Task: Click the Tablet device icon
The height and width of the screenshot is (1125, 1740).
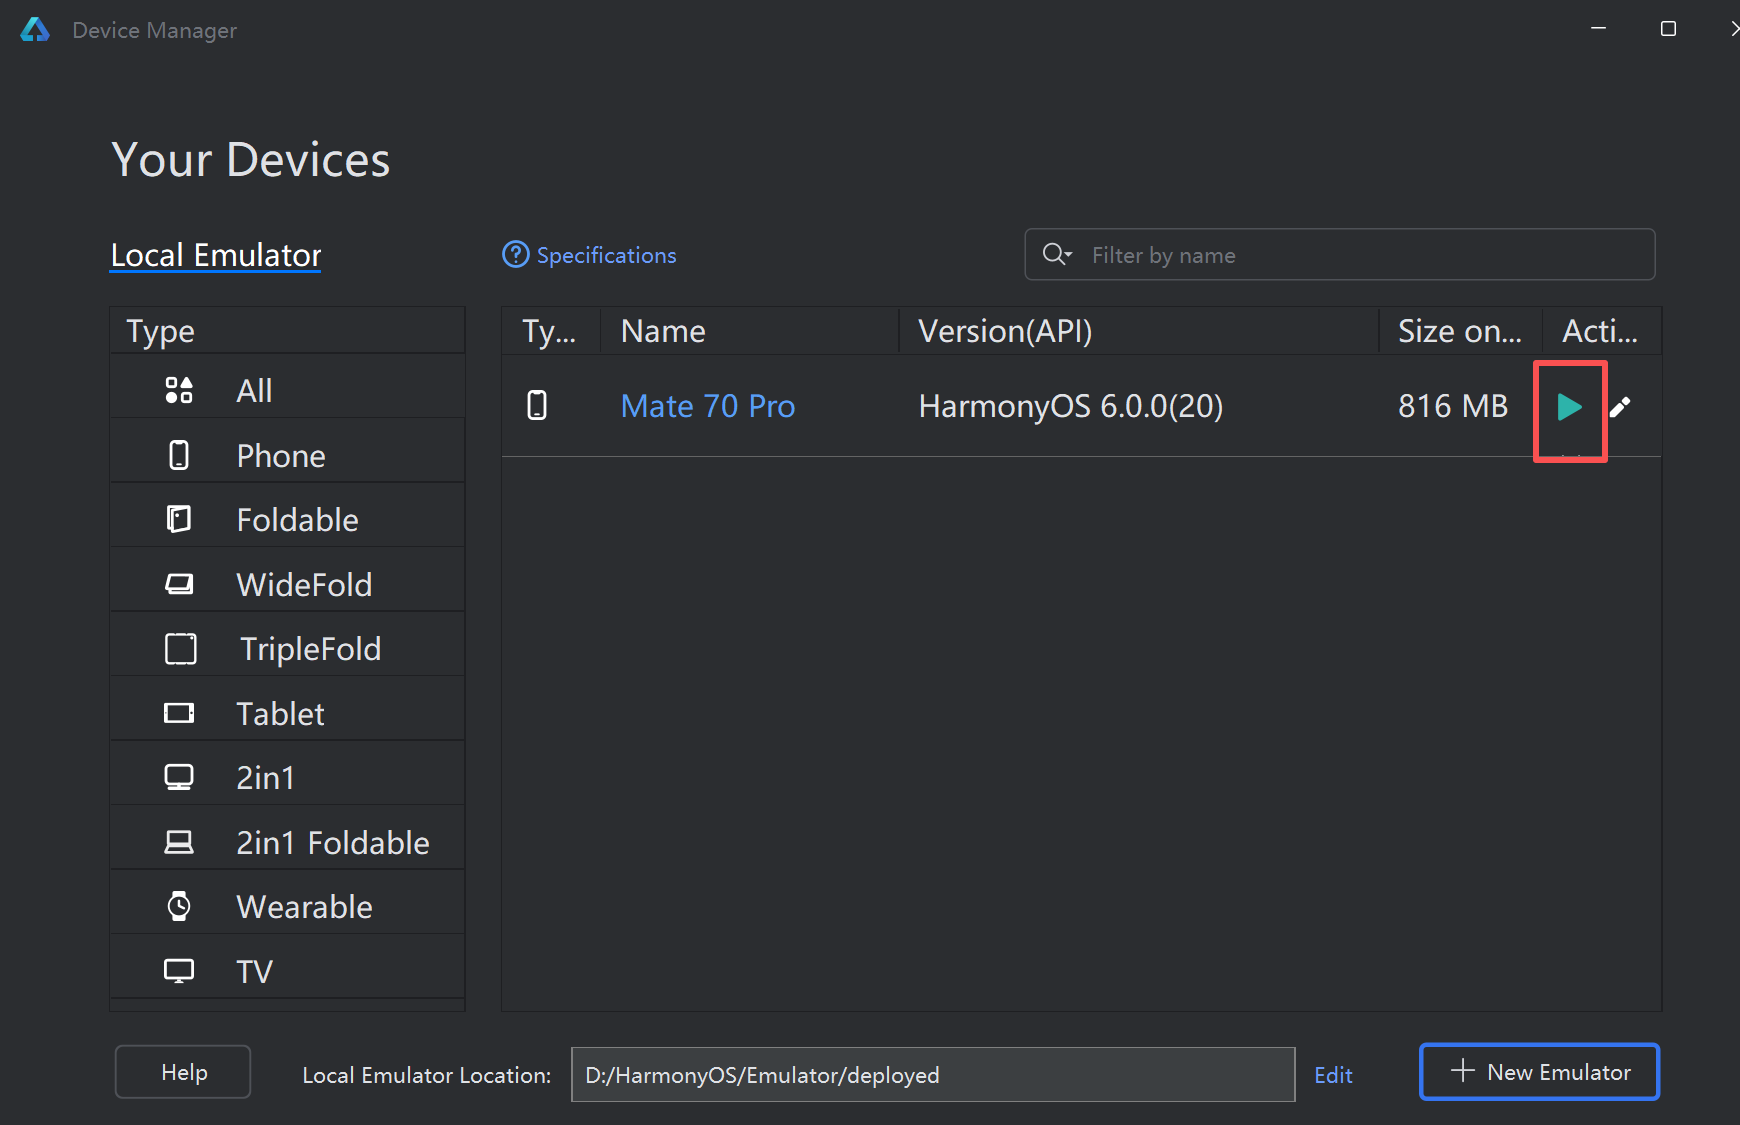Action: click(x=179, y=713)
